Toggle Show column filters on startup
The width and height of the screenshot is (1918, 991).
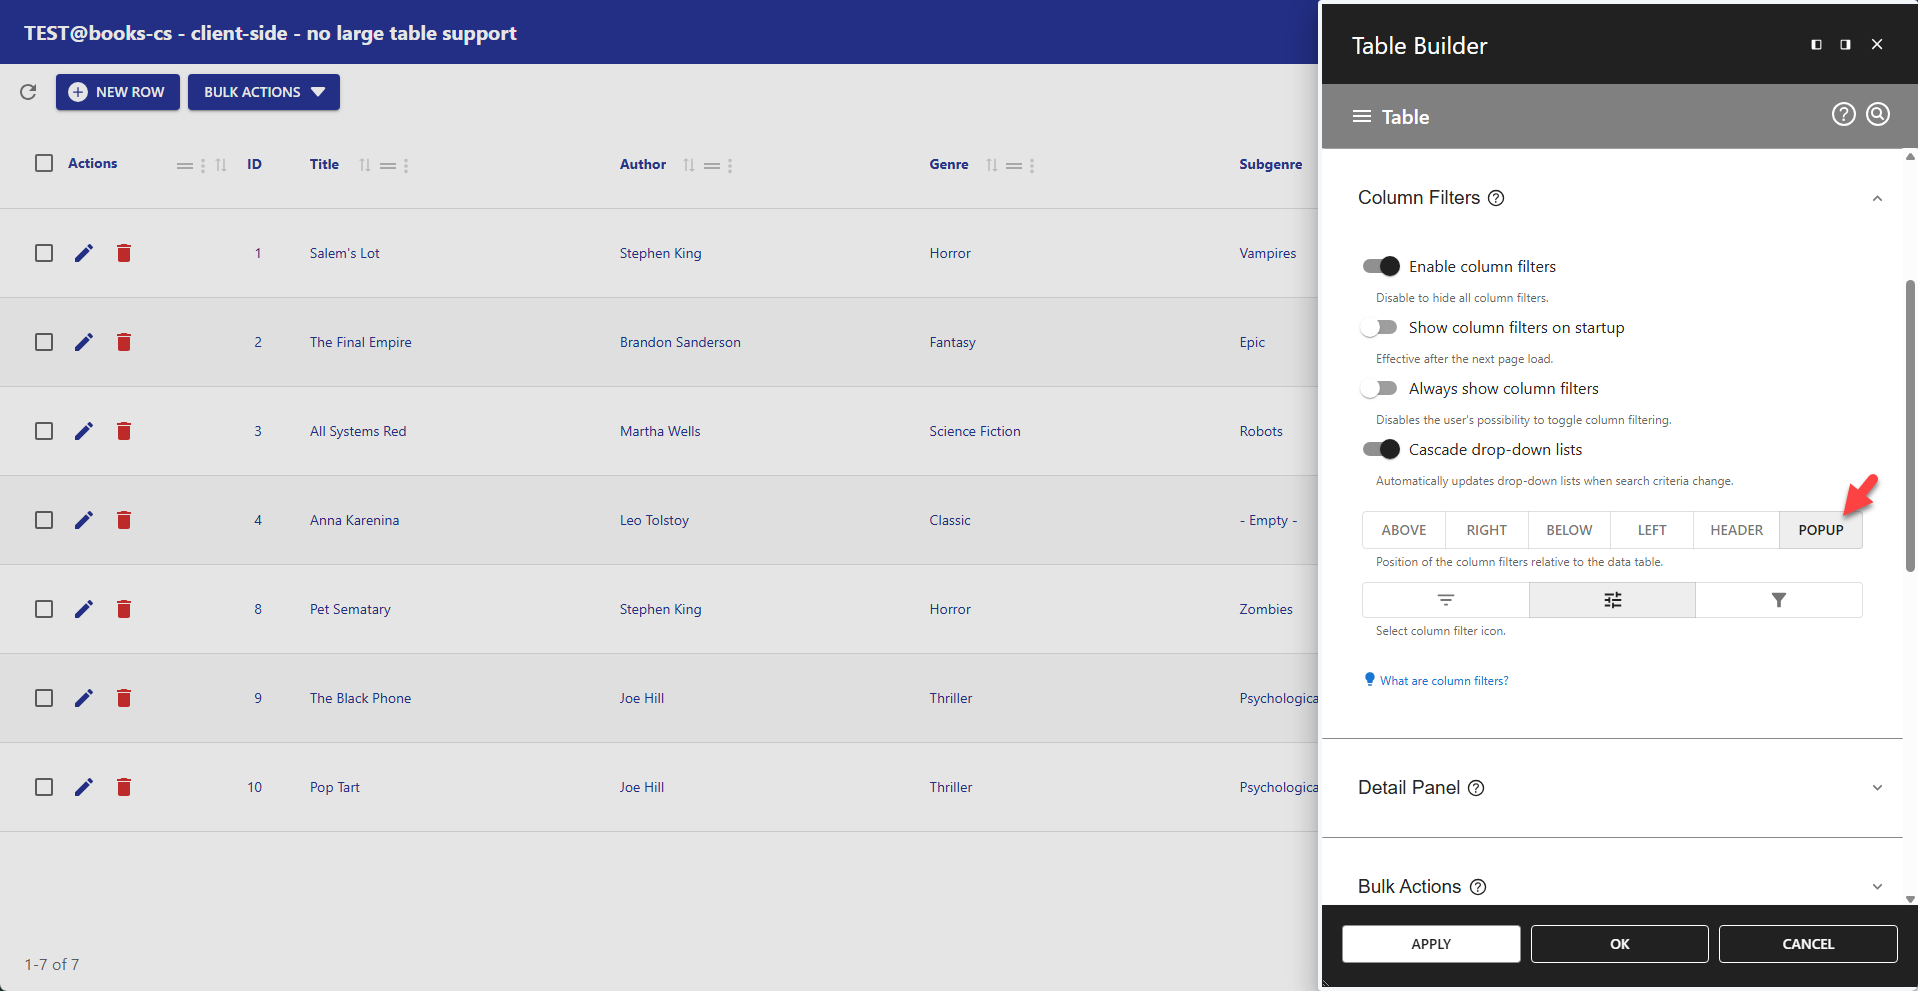click(1380, 327)
